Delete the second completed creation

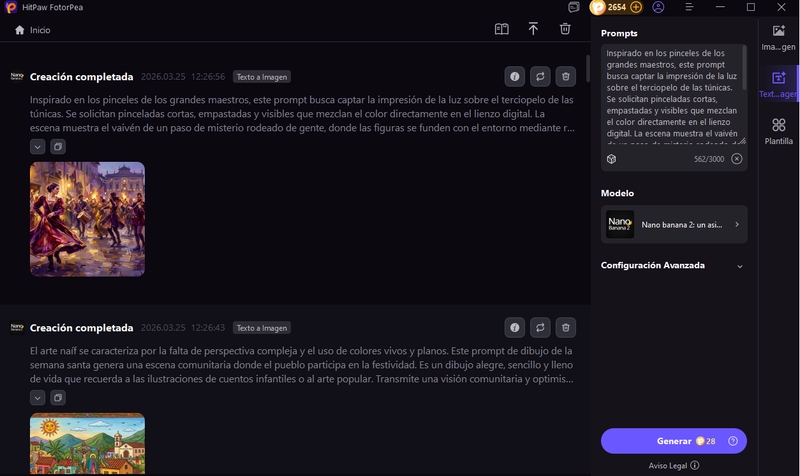pyautogui.click(x=565, y=327)
